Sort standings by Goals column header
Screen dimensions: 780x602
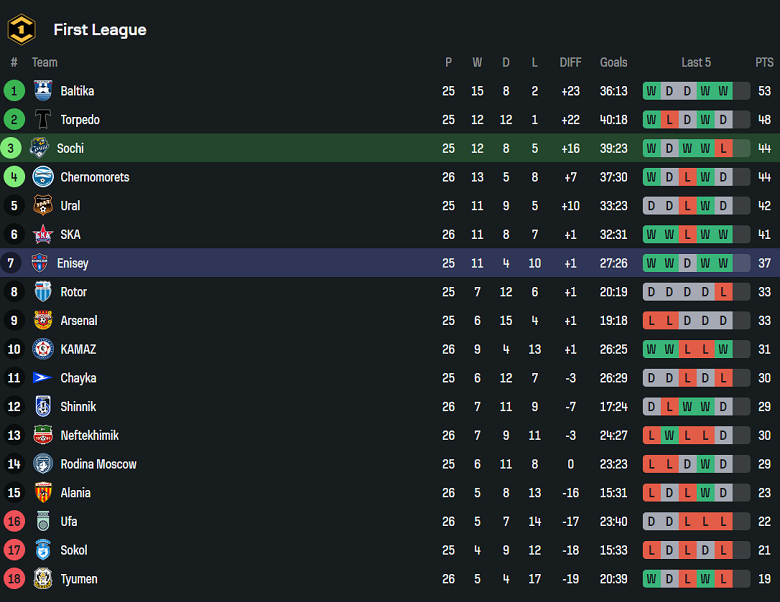click(613, 62)
